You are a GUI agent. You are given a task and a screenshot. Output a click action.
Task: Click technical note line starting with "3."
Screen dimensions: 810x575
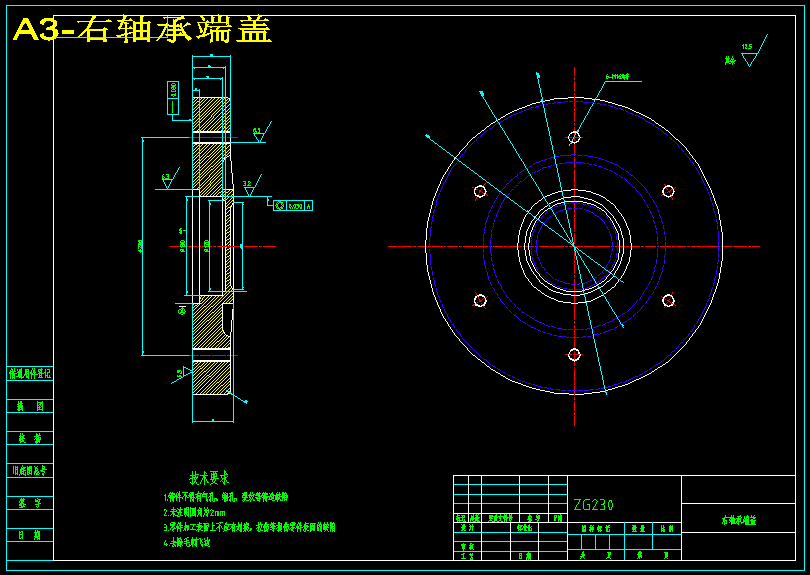250,527
